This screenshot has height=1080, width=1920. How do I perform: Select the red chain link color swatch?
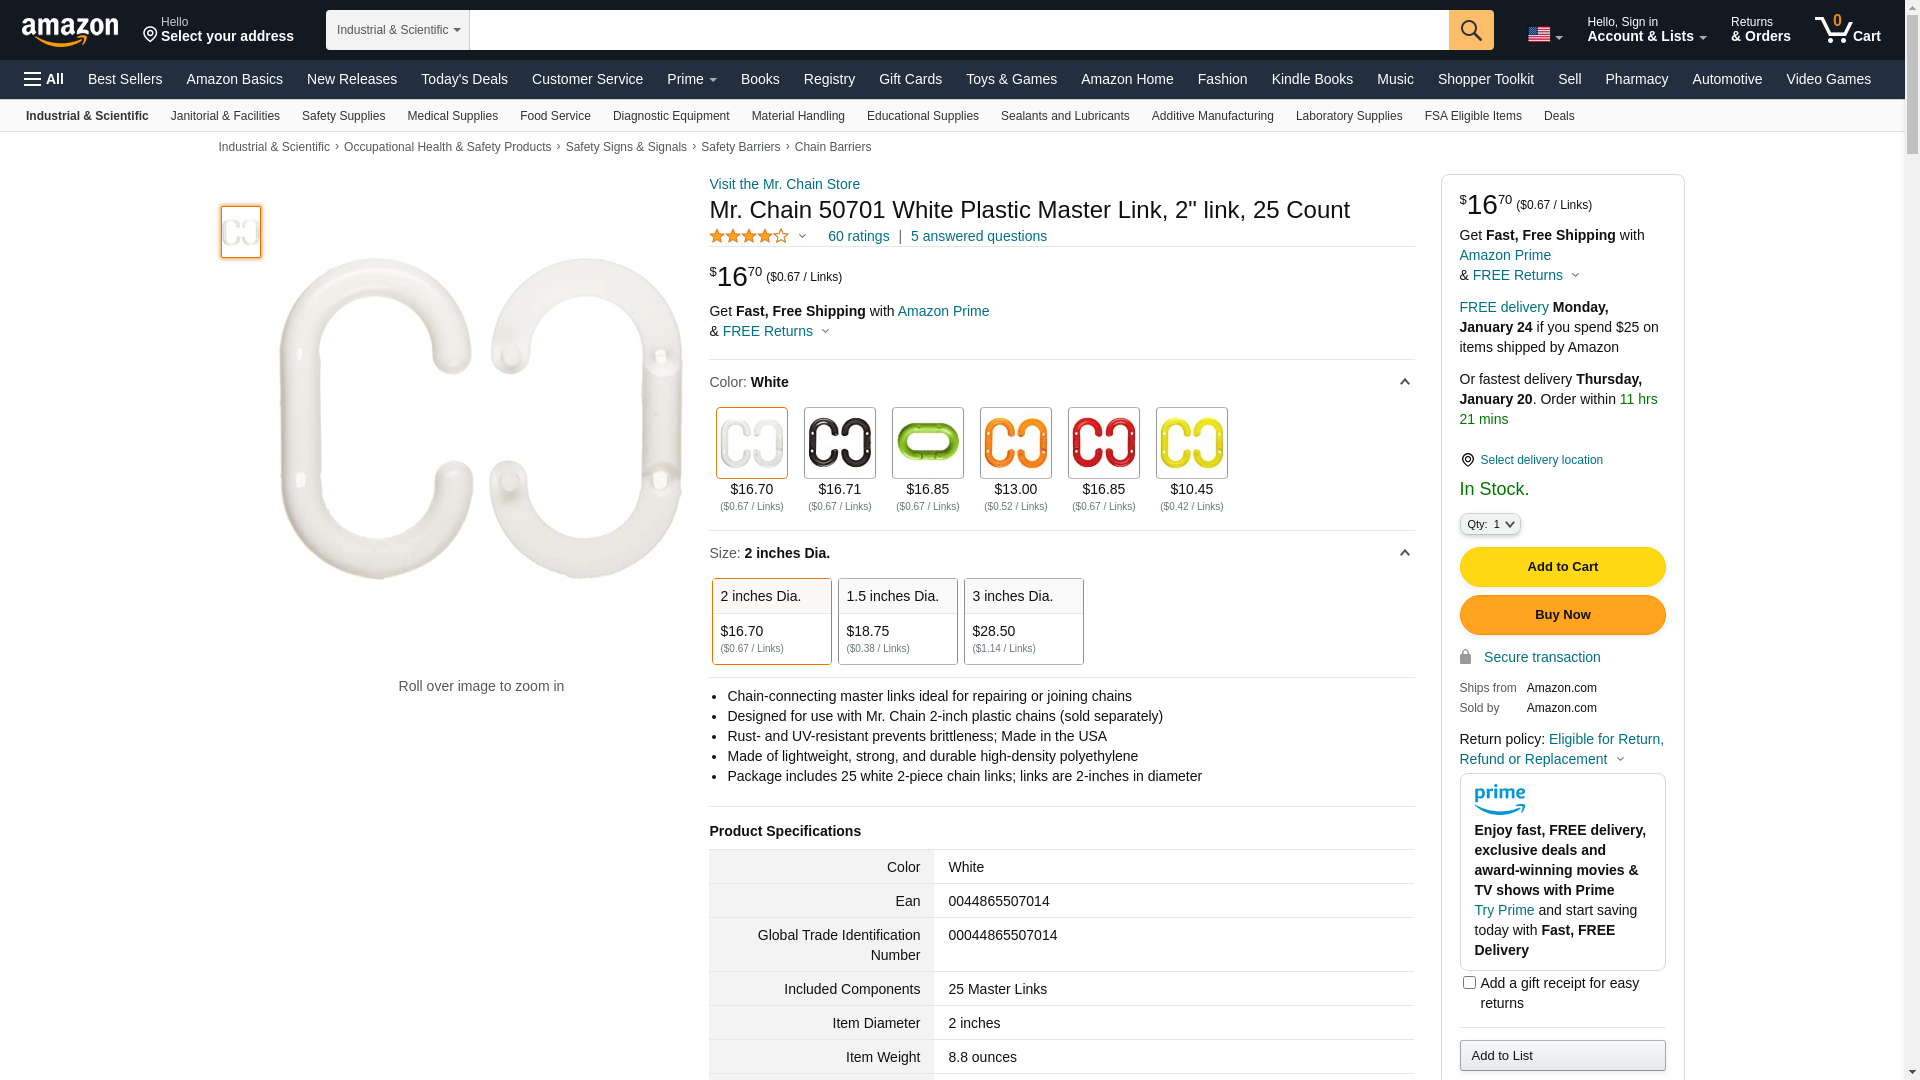click(1103, 443)
